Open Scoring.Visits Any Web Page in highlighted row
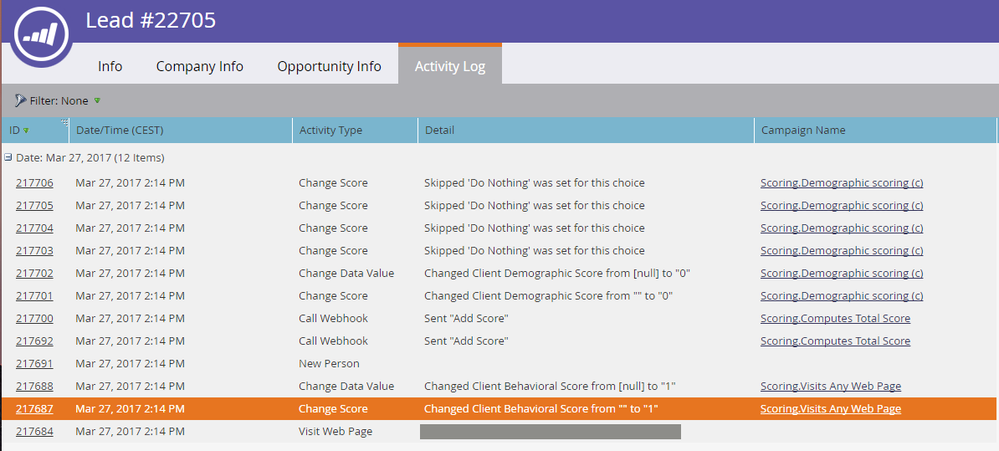The height and width of the screenshot is (451, 999). 831,409
